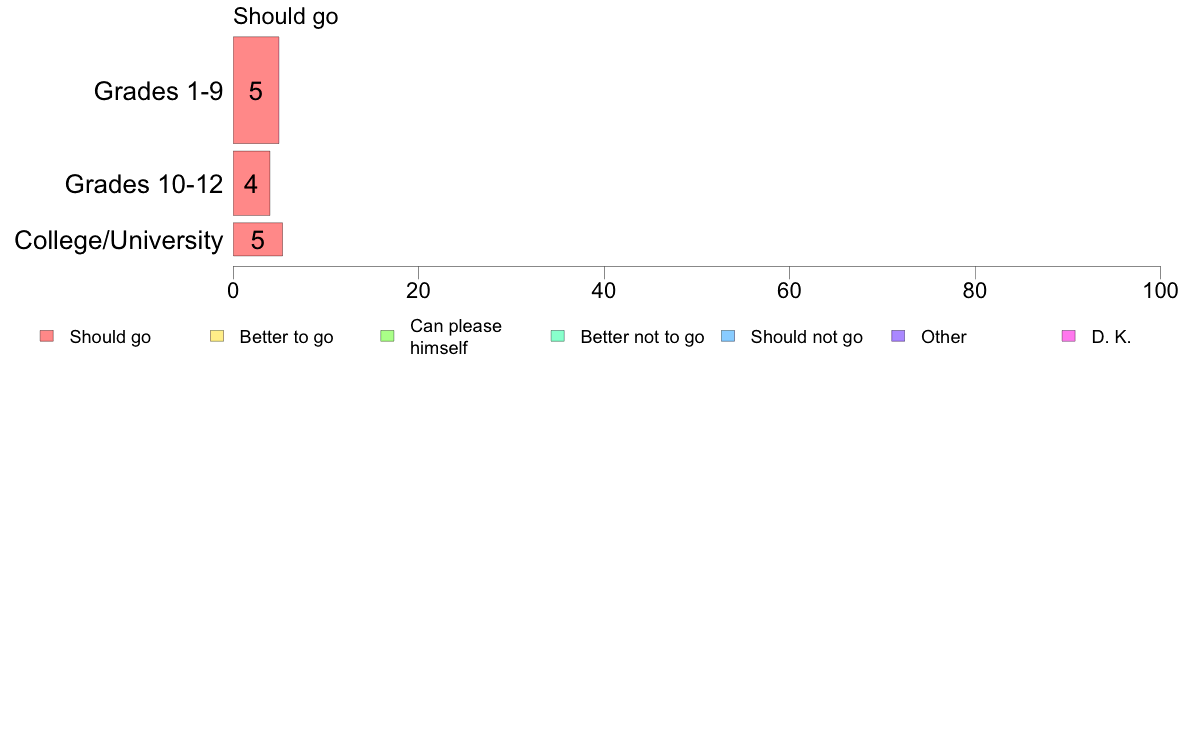Click the teal Better not to go swatch
Viewport: 1188px width, 736px height.
[558, 336]
